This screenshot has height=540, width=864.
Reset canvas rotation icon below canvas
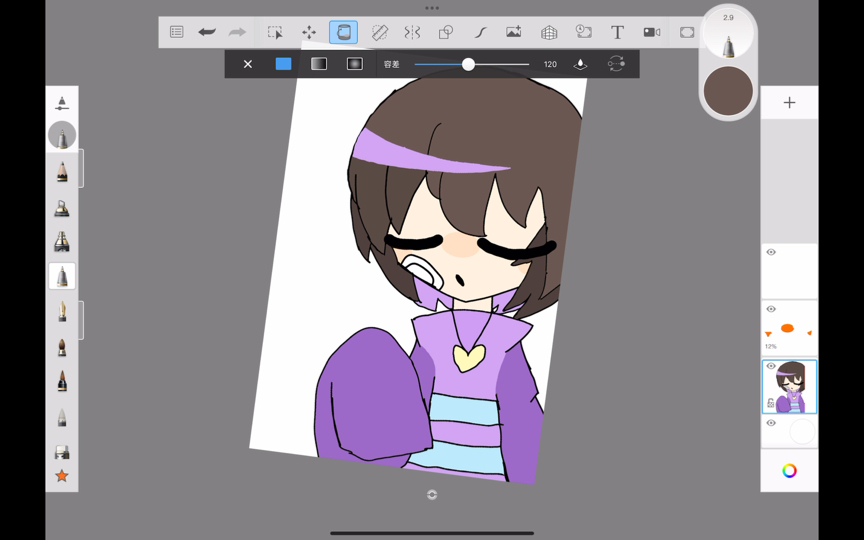click(x=432, y=495)
